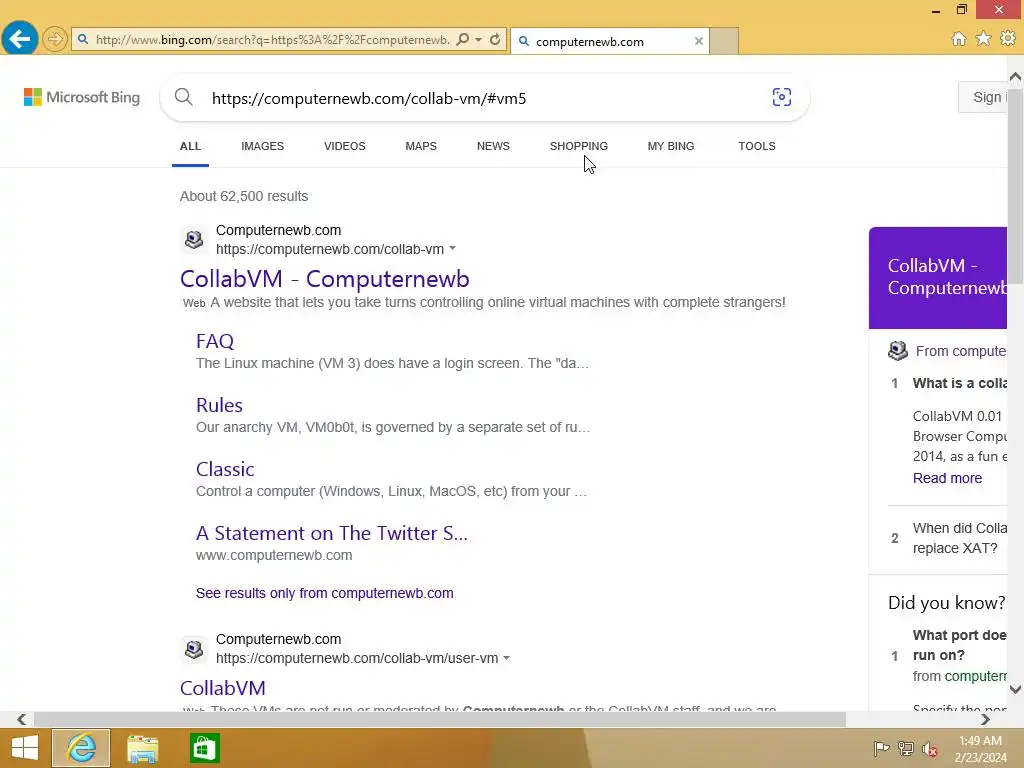
Task: Open the Favorites star icon
Action: [x=983, y=39]
